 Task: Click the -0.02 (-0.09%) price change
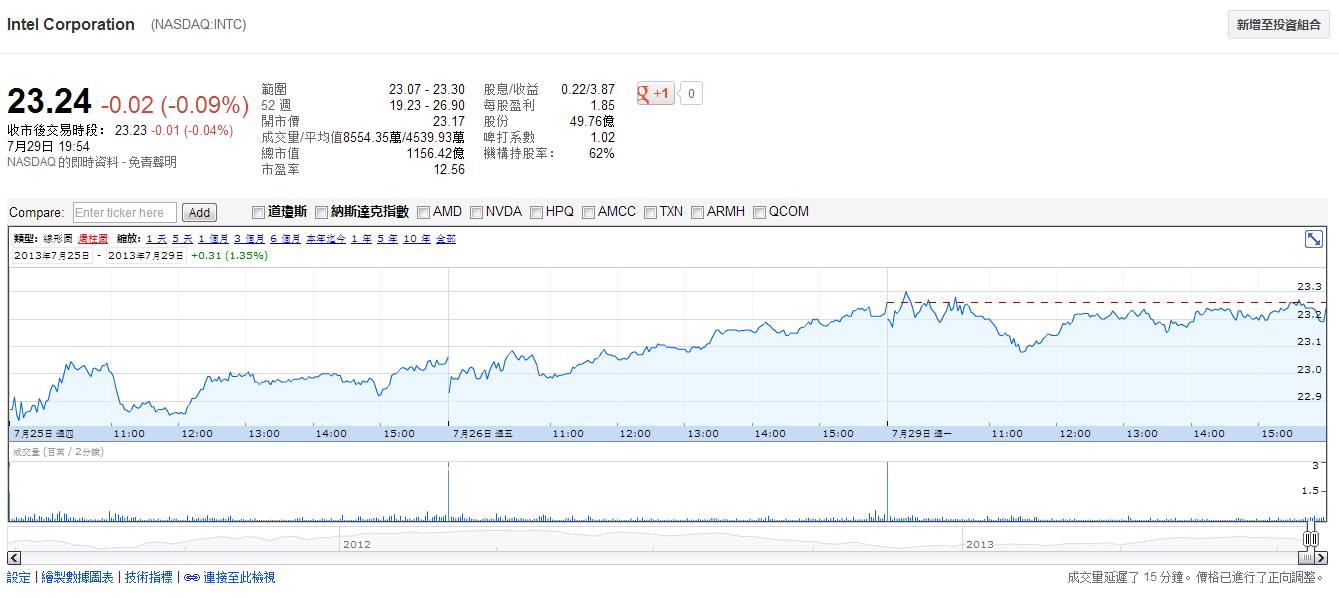[x=175, y=105]
